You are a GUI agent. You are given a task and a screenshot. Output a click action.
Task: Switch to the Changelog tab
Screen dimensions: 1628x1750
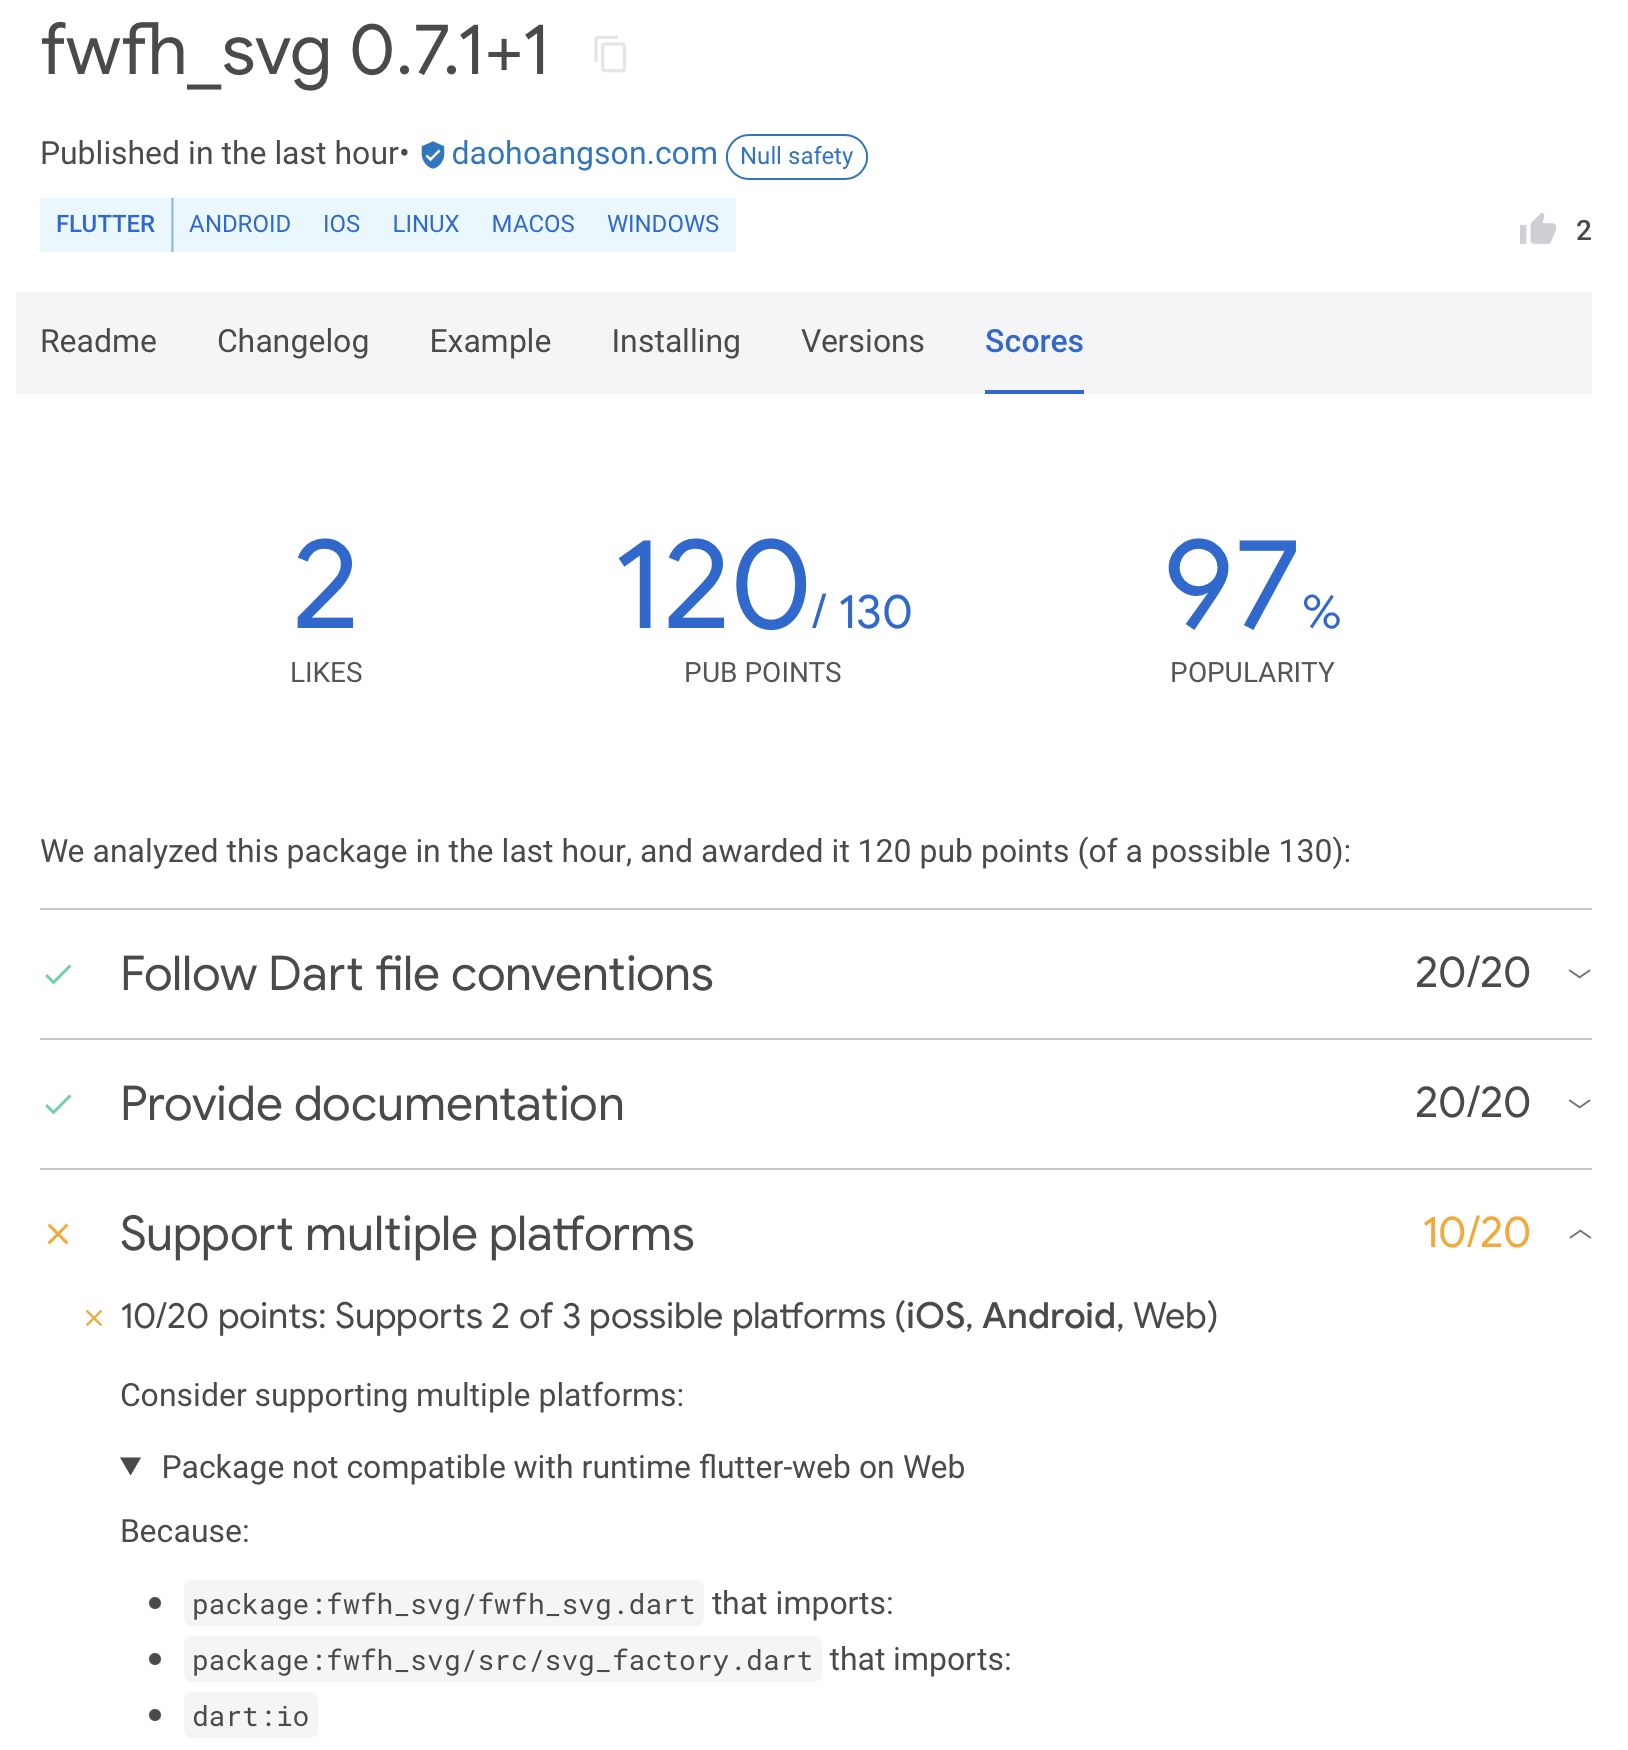[x=292, y=341]
